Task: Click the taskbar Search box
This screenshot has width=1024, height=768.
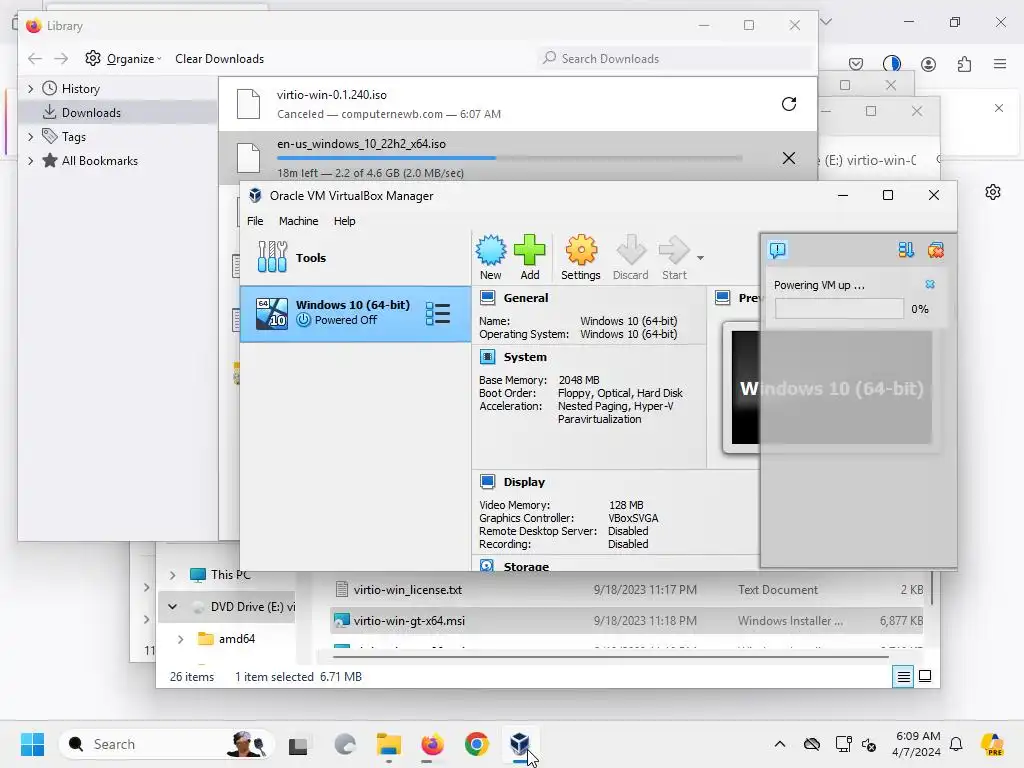Action: (x=167, y=744)
